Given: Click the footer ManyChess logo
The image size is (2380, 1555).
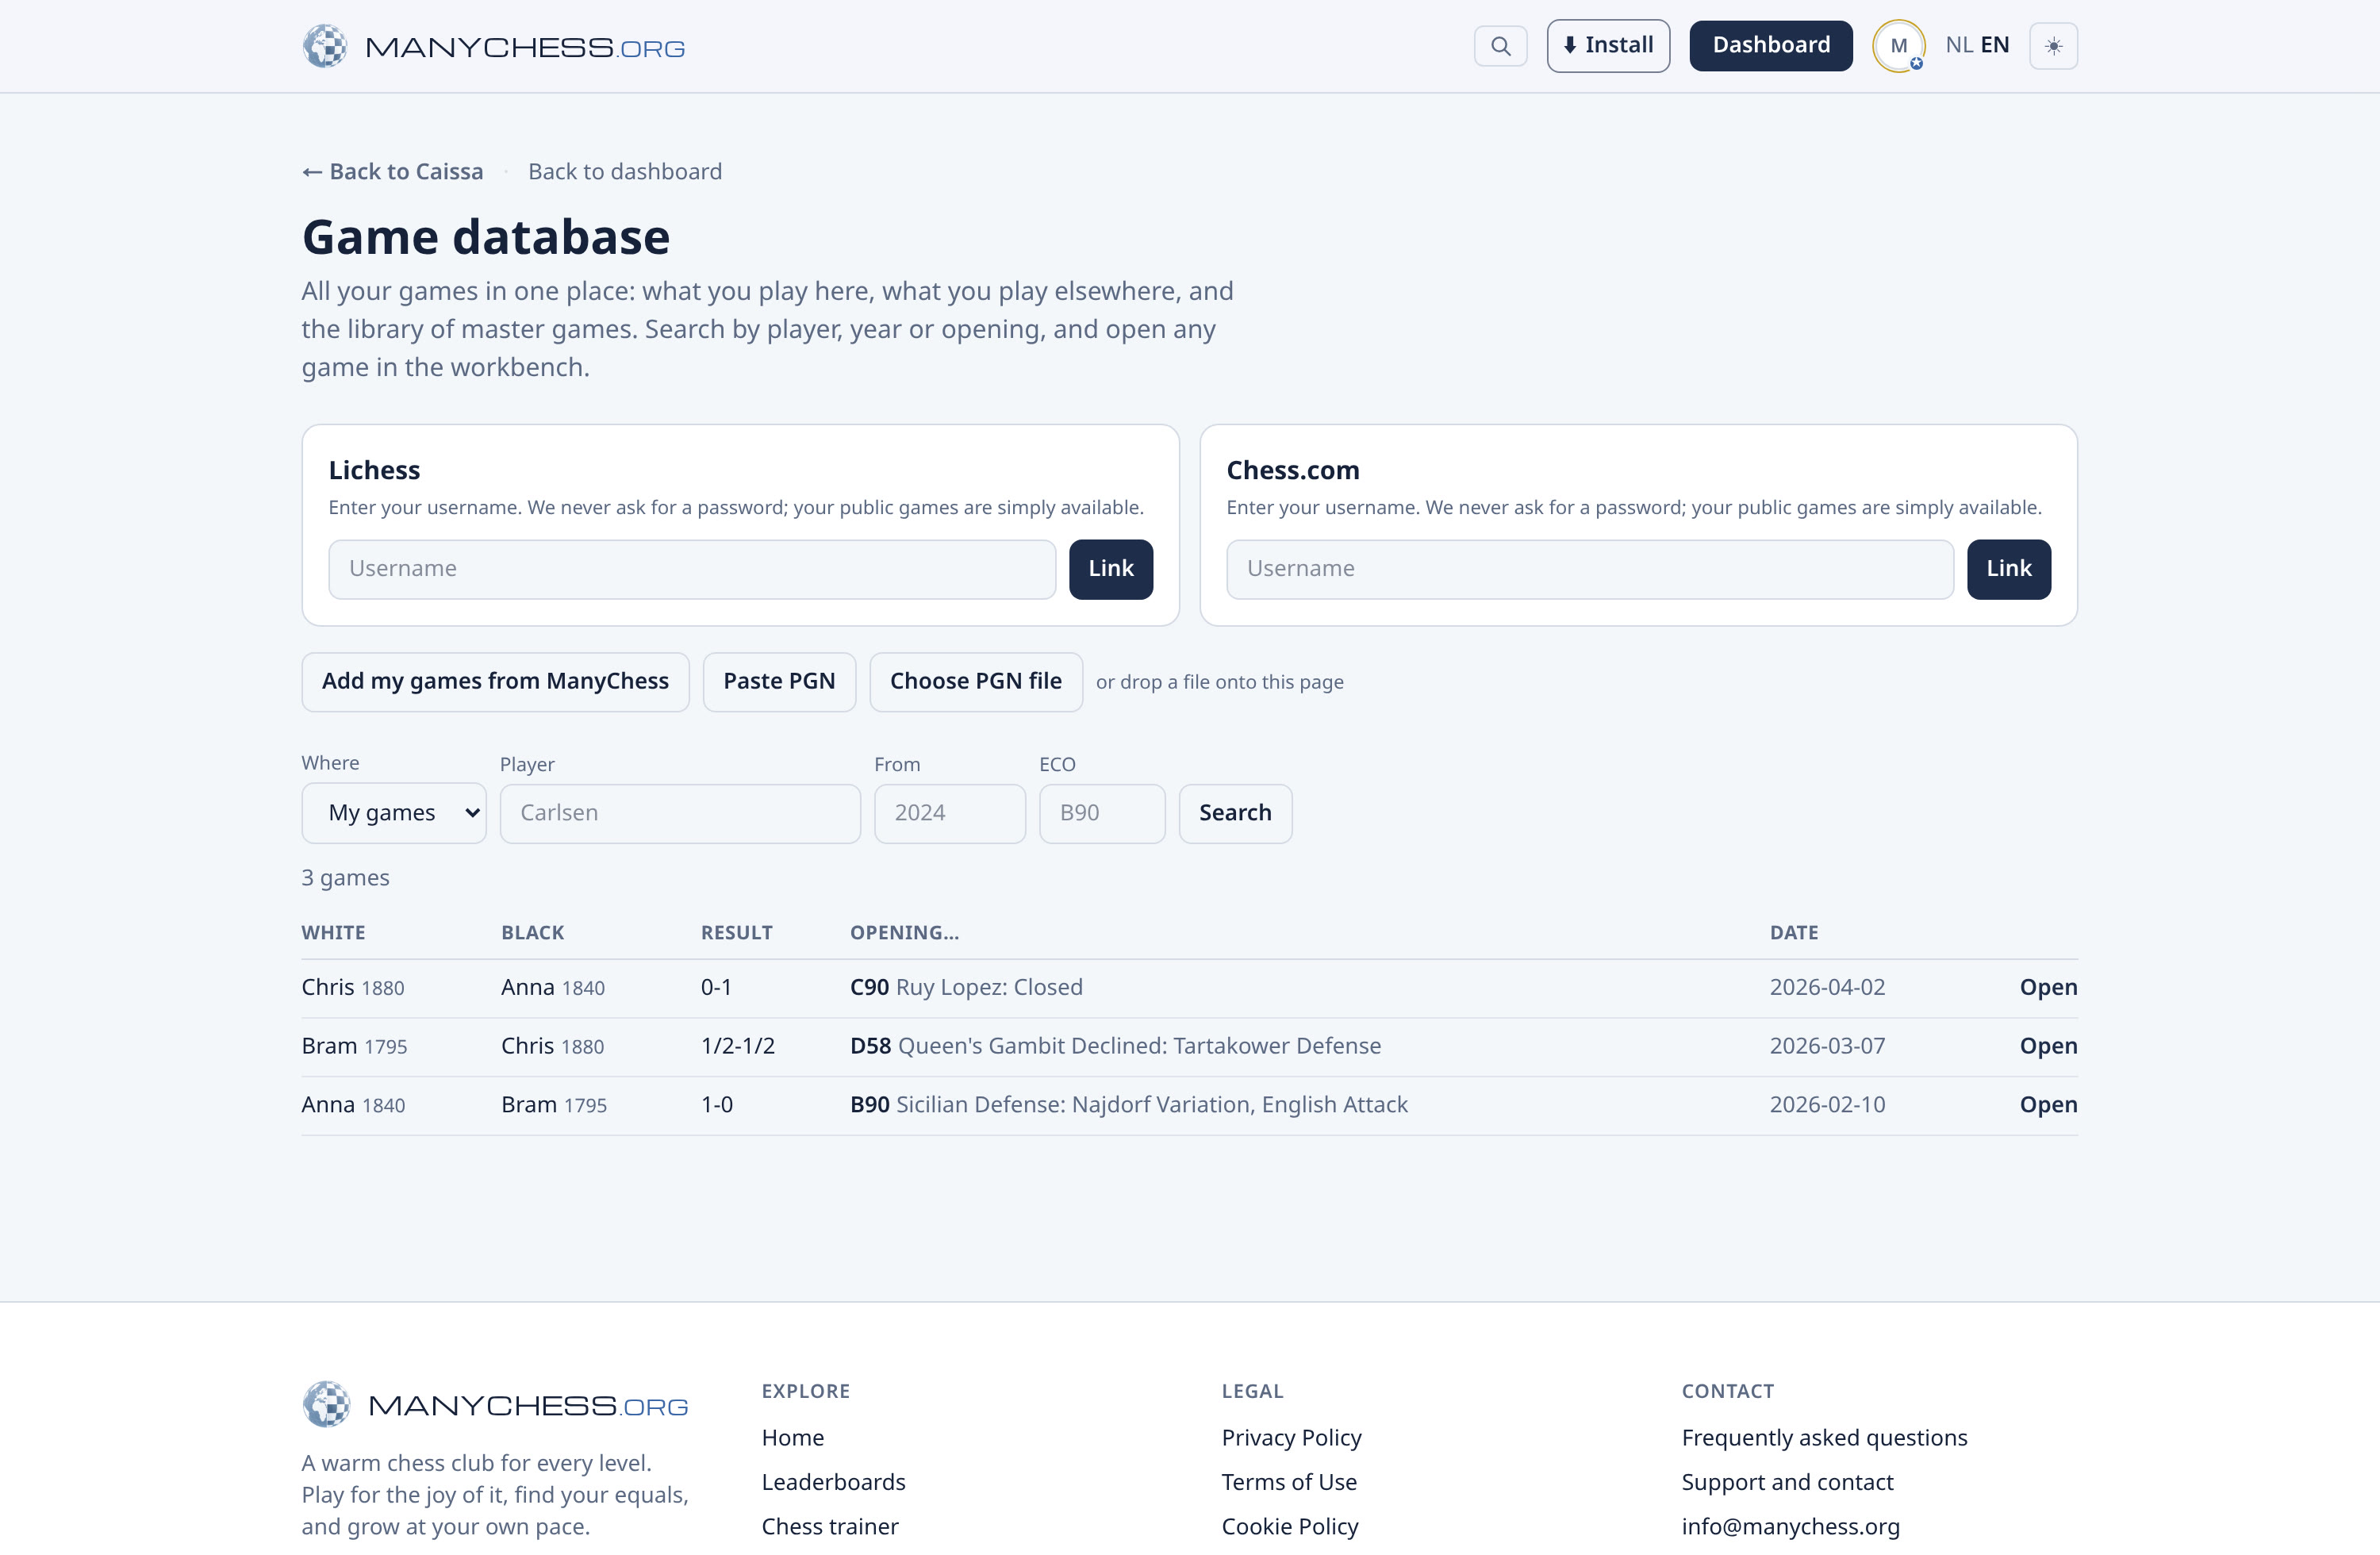Looking at the screenshot, I should point(495,1405).
